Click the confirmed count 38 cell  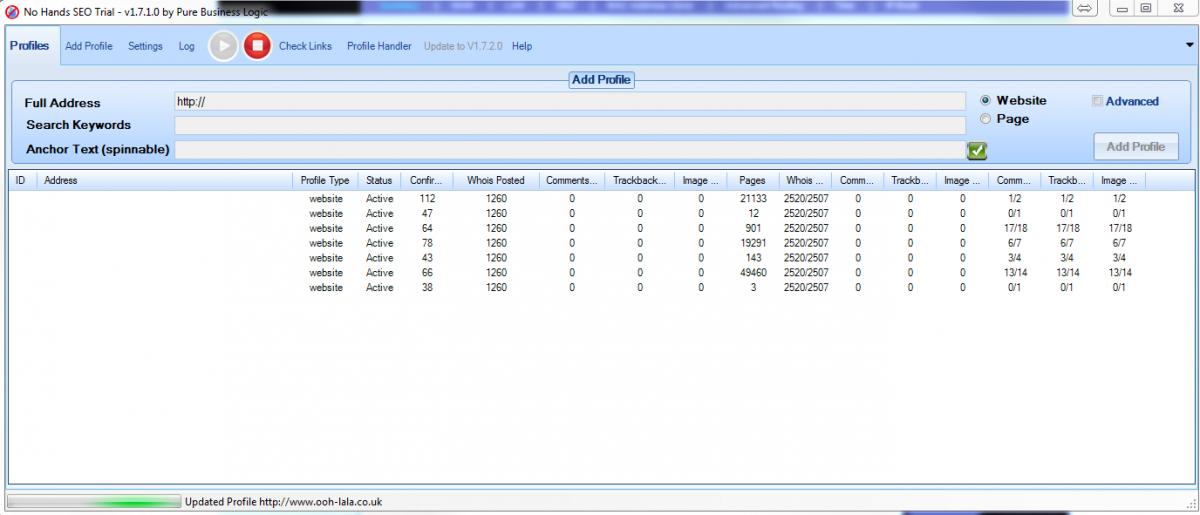tap(428, 288)
